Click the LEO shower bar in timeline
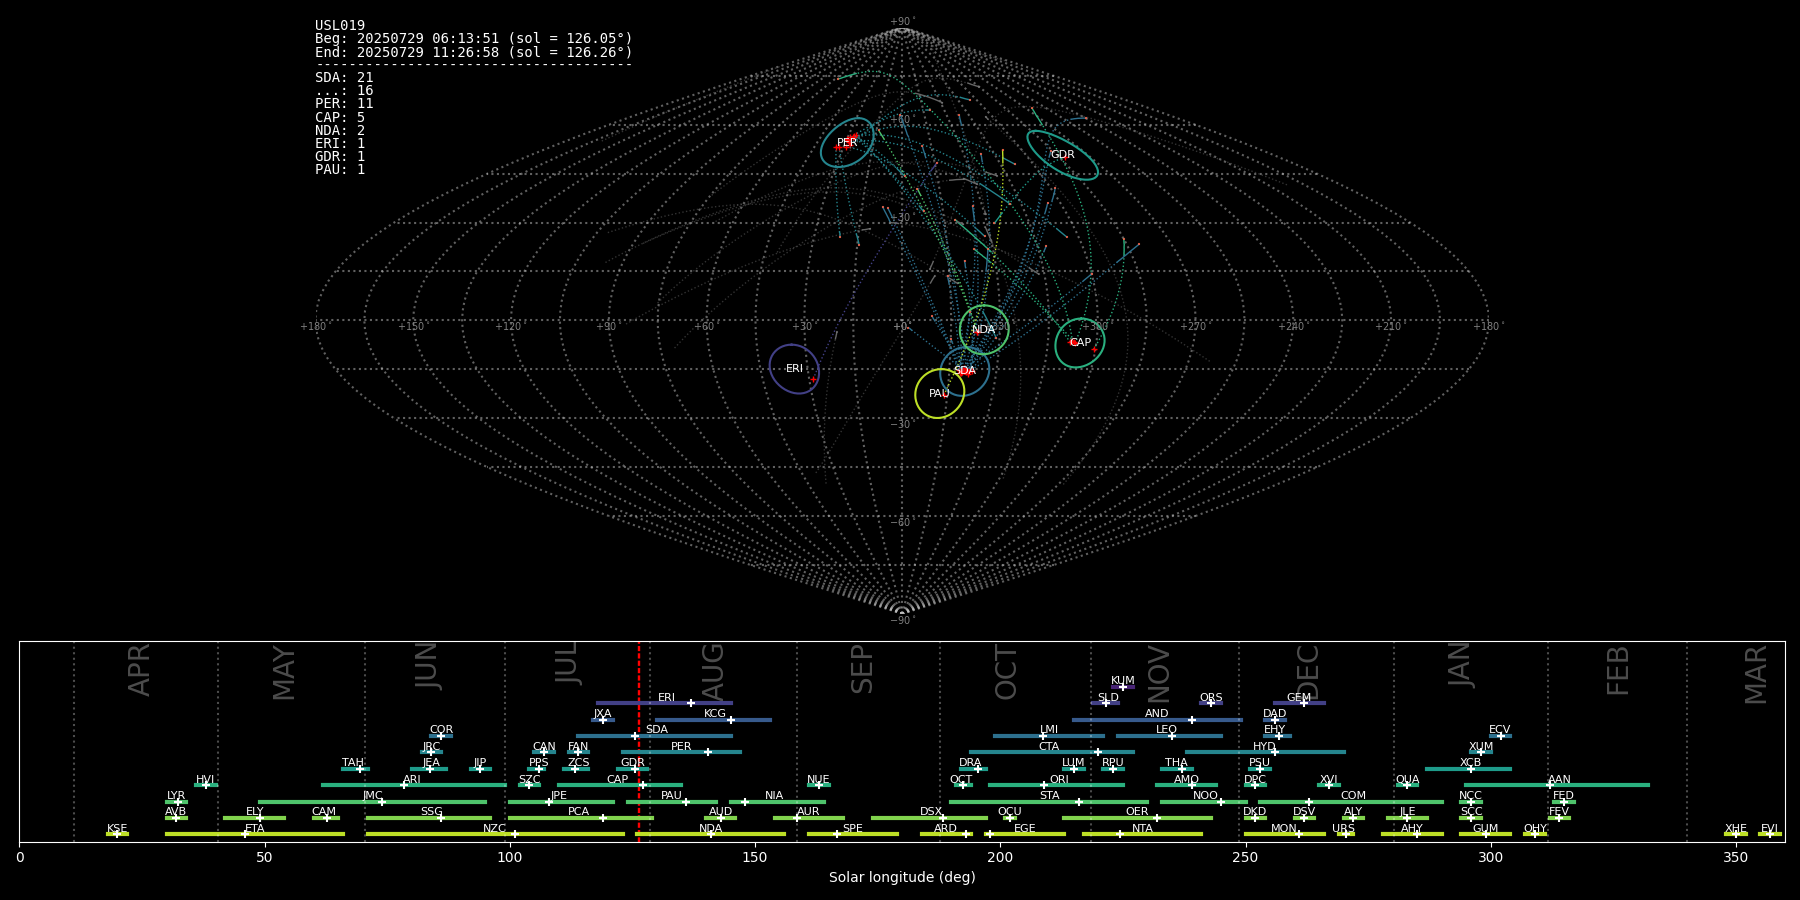Viewport: 1800px width, 900px height. click(1169, 736)
